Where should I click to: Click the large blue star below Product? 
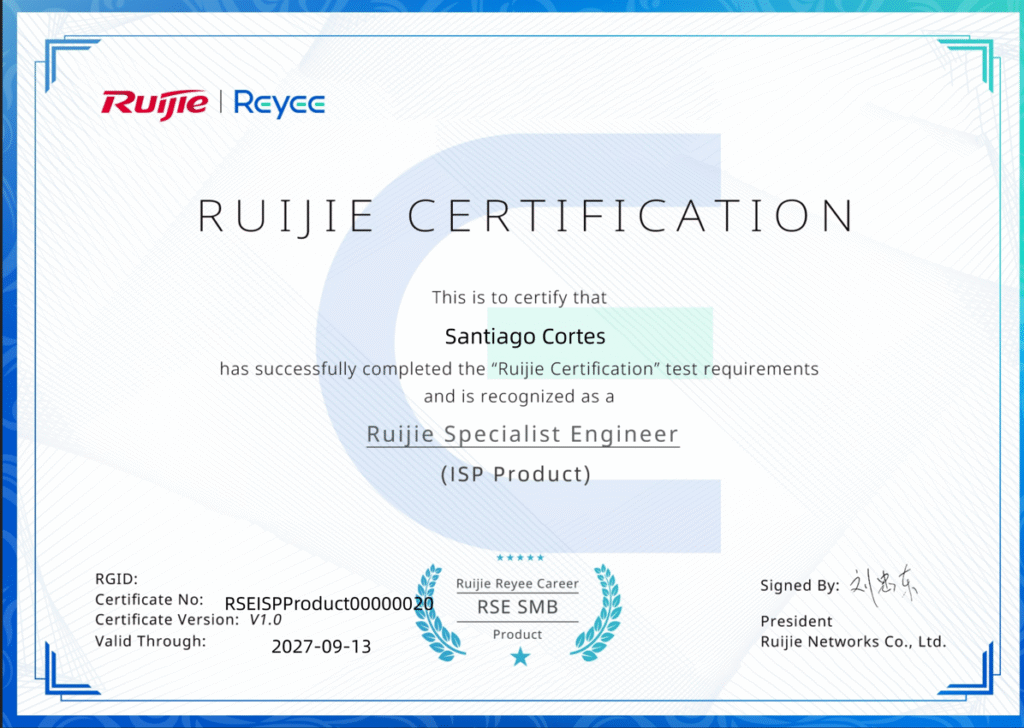coord(519,657)
